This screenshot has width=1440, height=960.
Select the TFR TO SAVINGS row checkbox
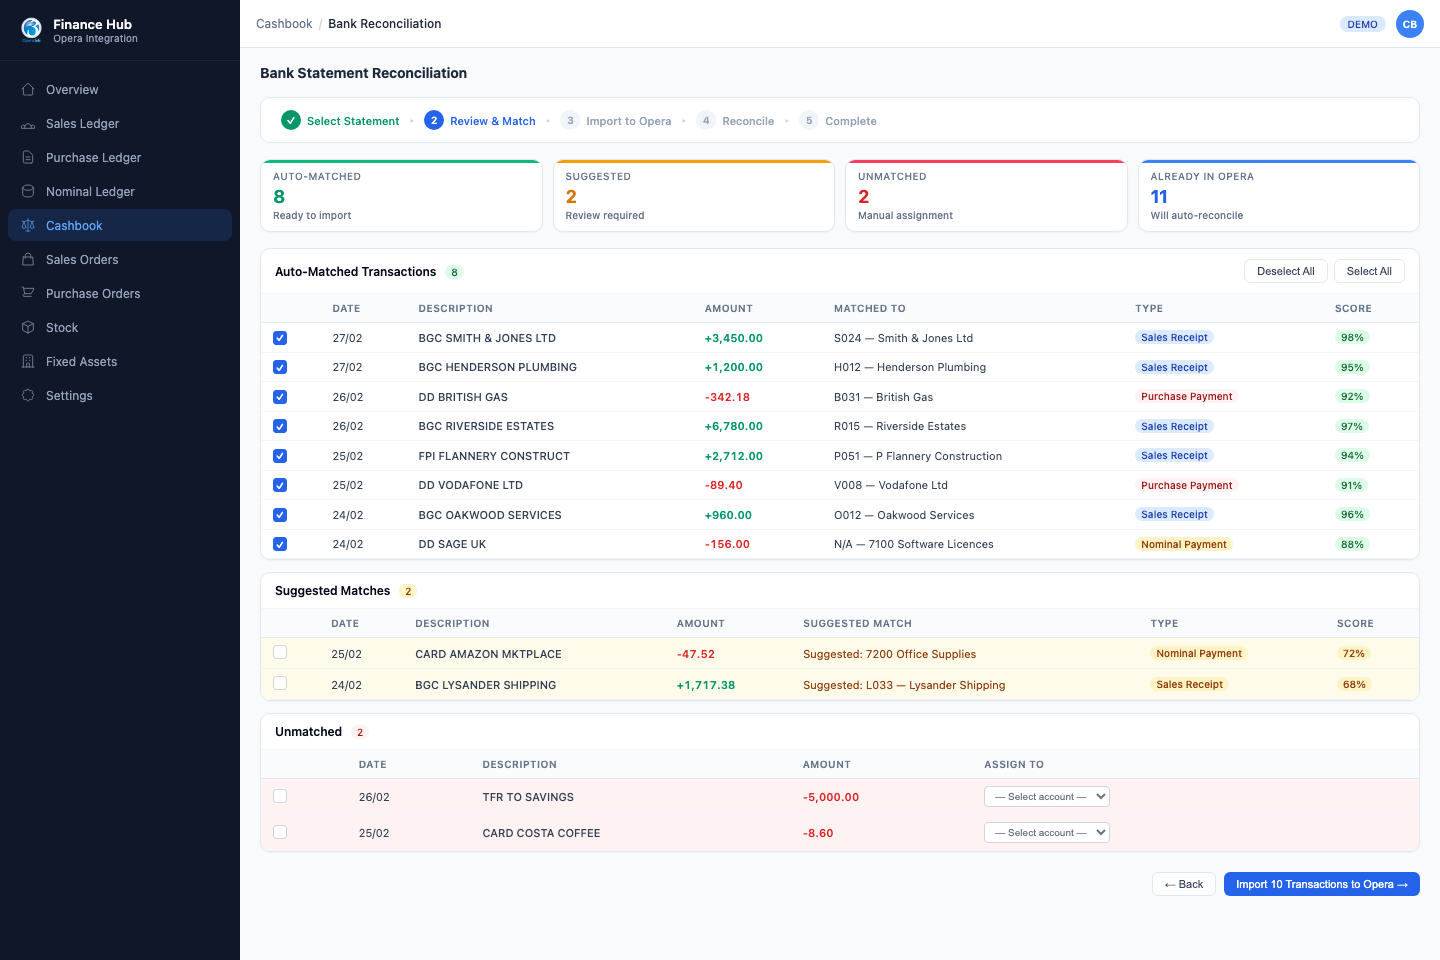280,797
